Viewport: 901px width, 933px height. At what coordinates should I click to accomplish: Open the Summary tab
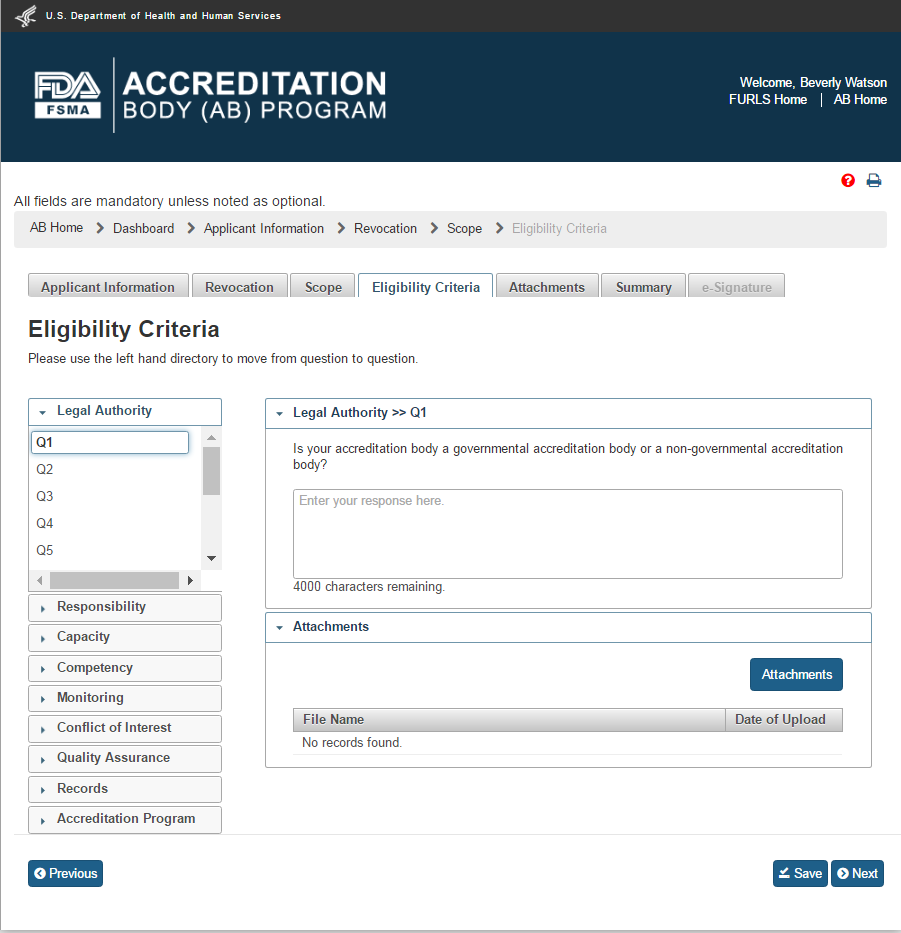point(643,287)
